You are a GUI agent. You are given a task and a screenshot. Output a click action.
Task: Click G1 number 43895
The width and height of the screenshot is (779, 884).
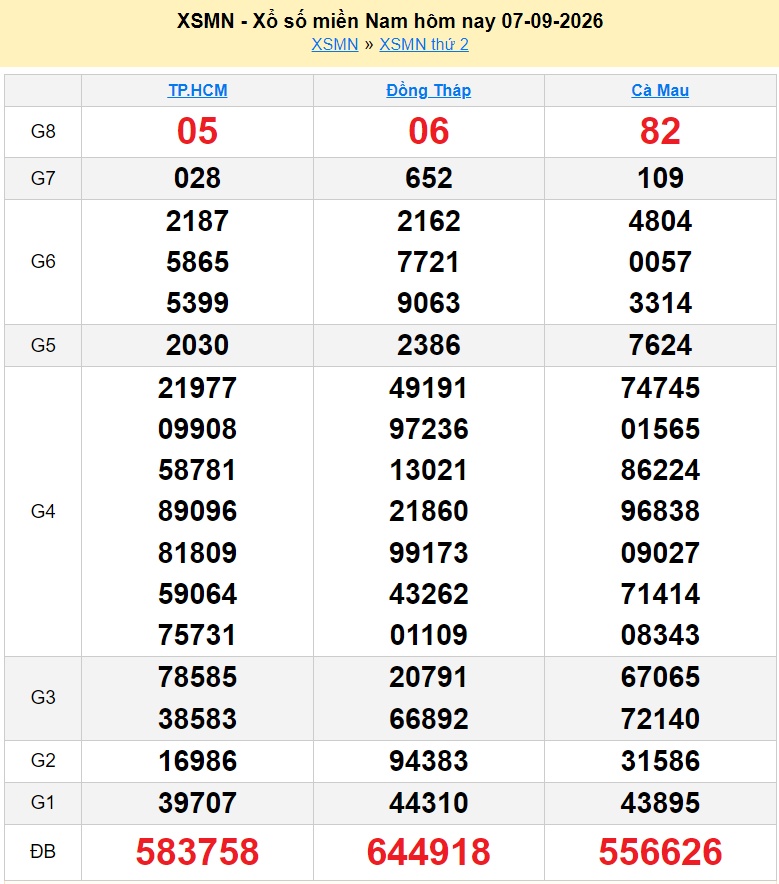pos(660,803)
